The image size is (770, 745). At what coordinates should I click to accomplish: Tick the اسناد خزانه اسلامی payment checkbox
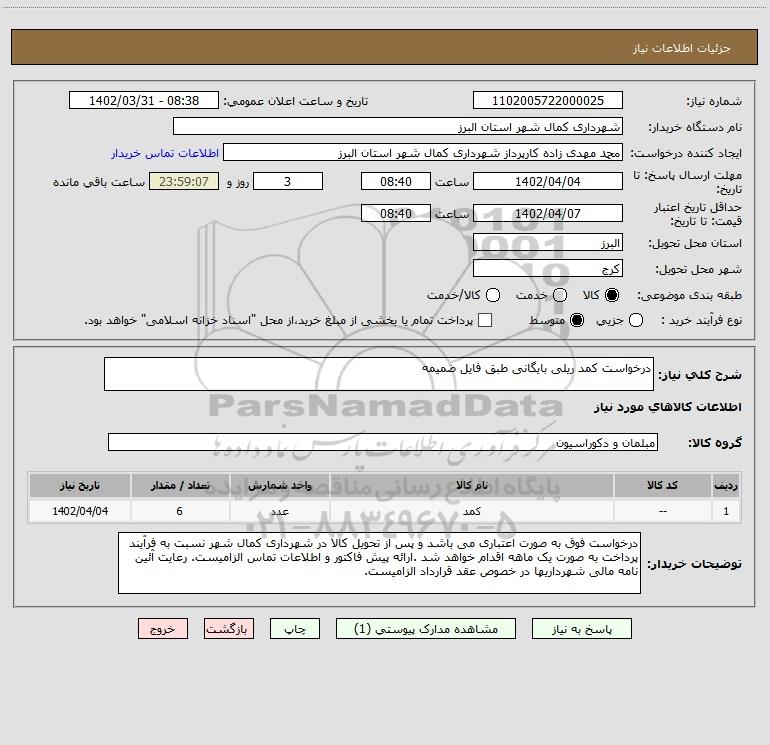coord(485,320)
